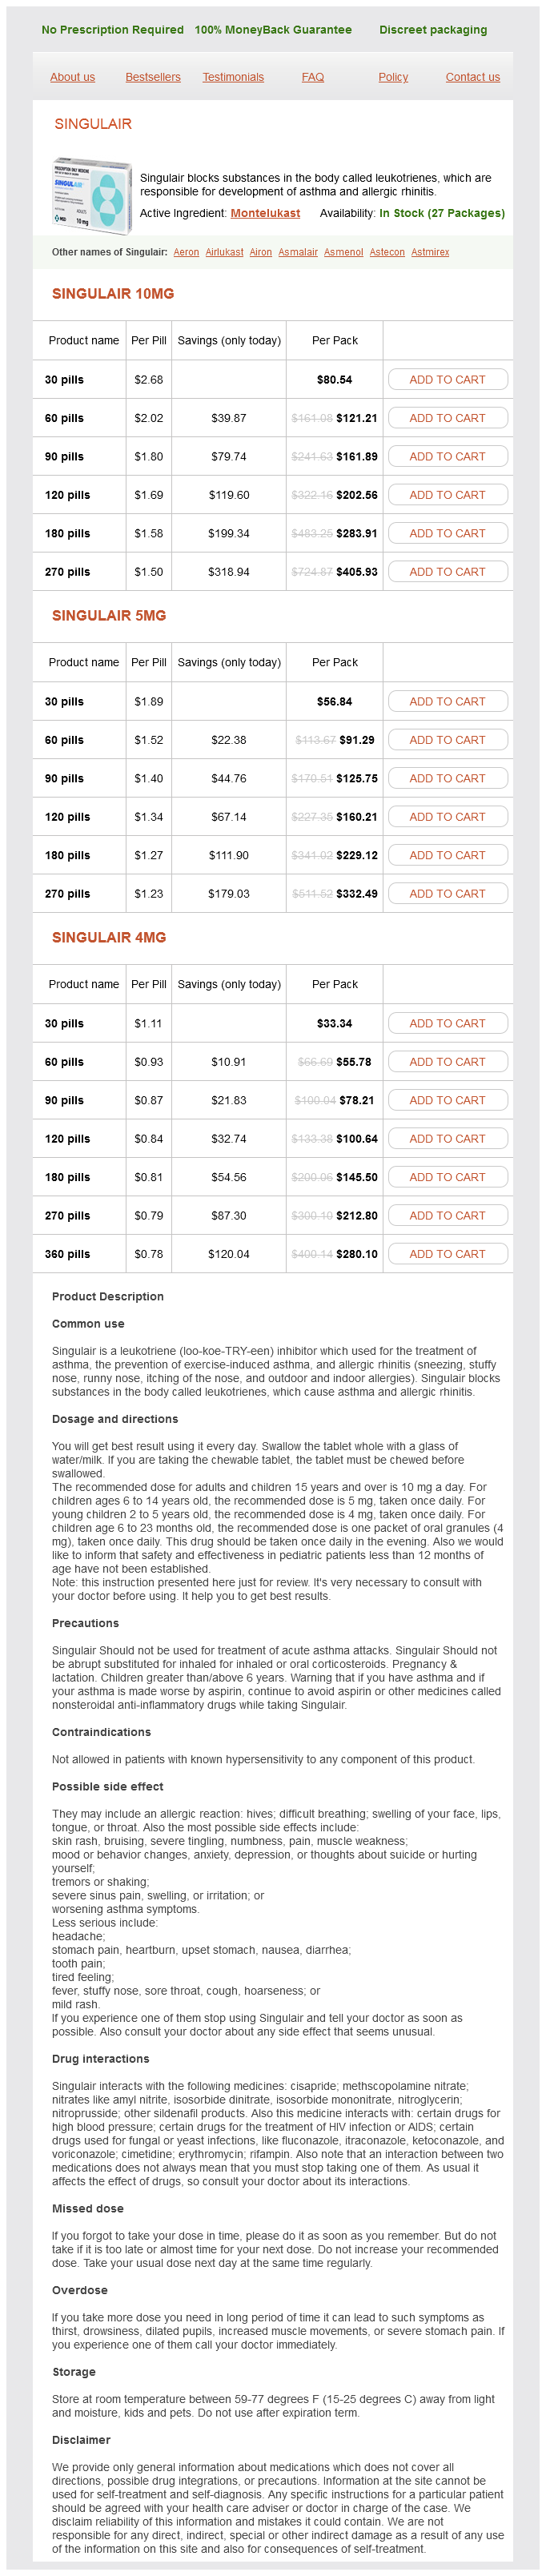Add 120 pills Singulair 4mg to cart
Screen dimensions: 546x2576
point(447,1138)
